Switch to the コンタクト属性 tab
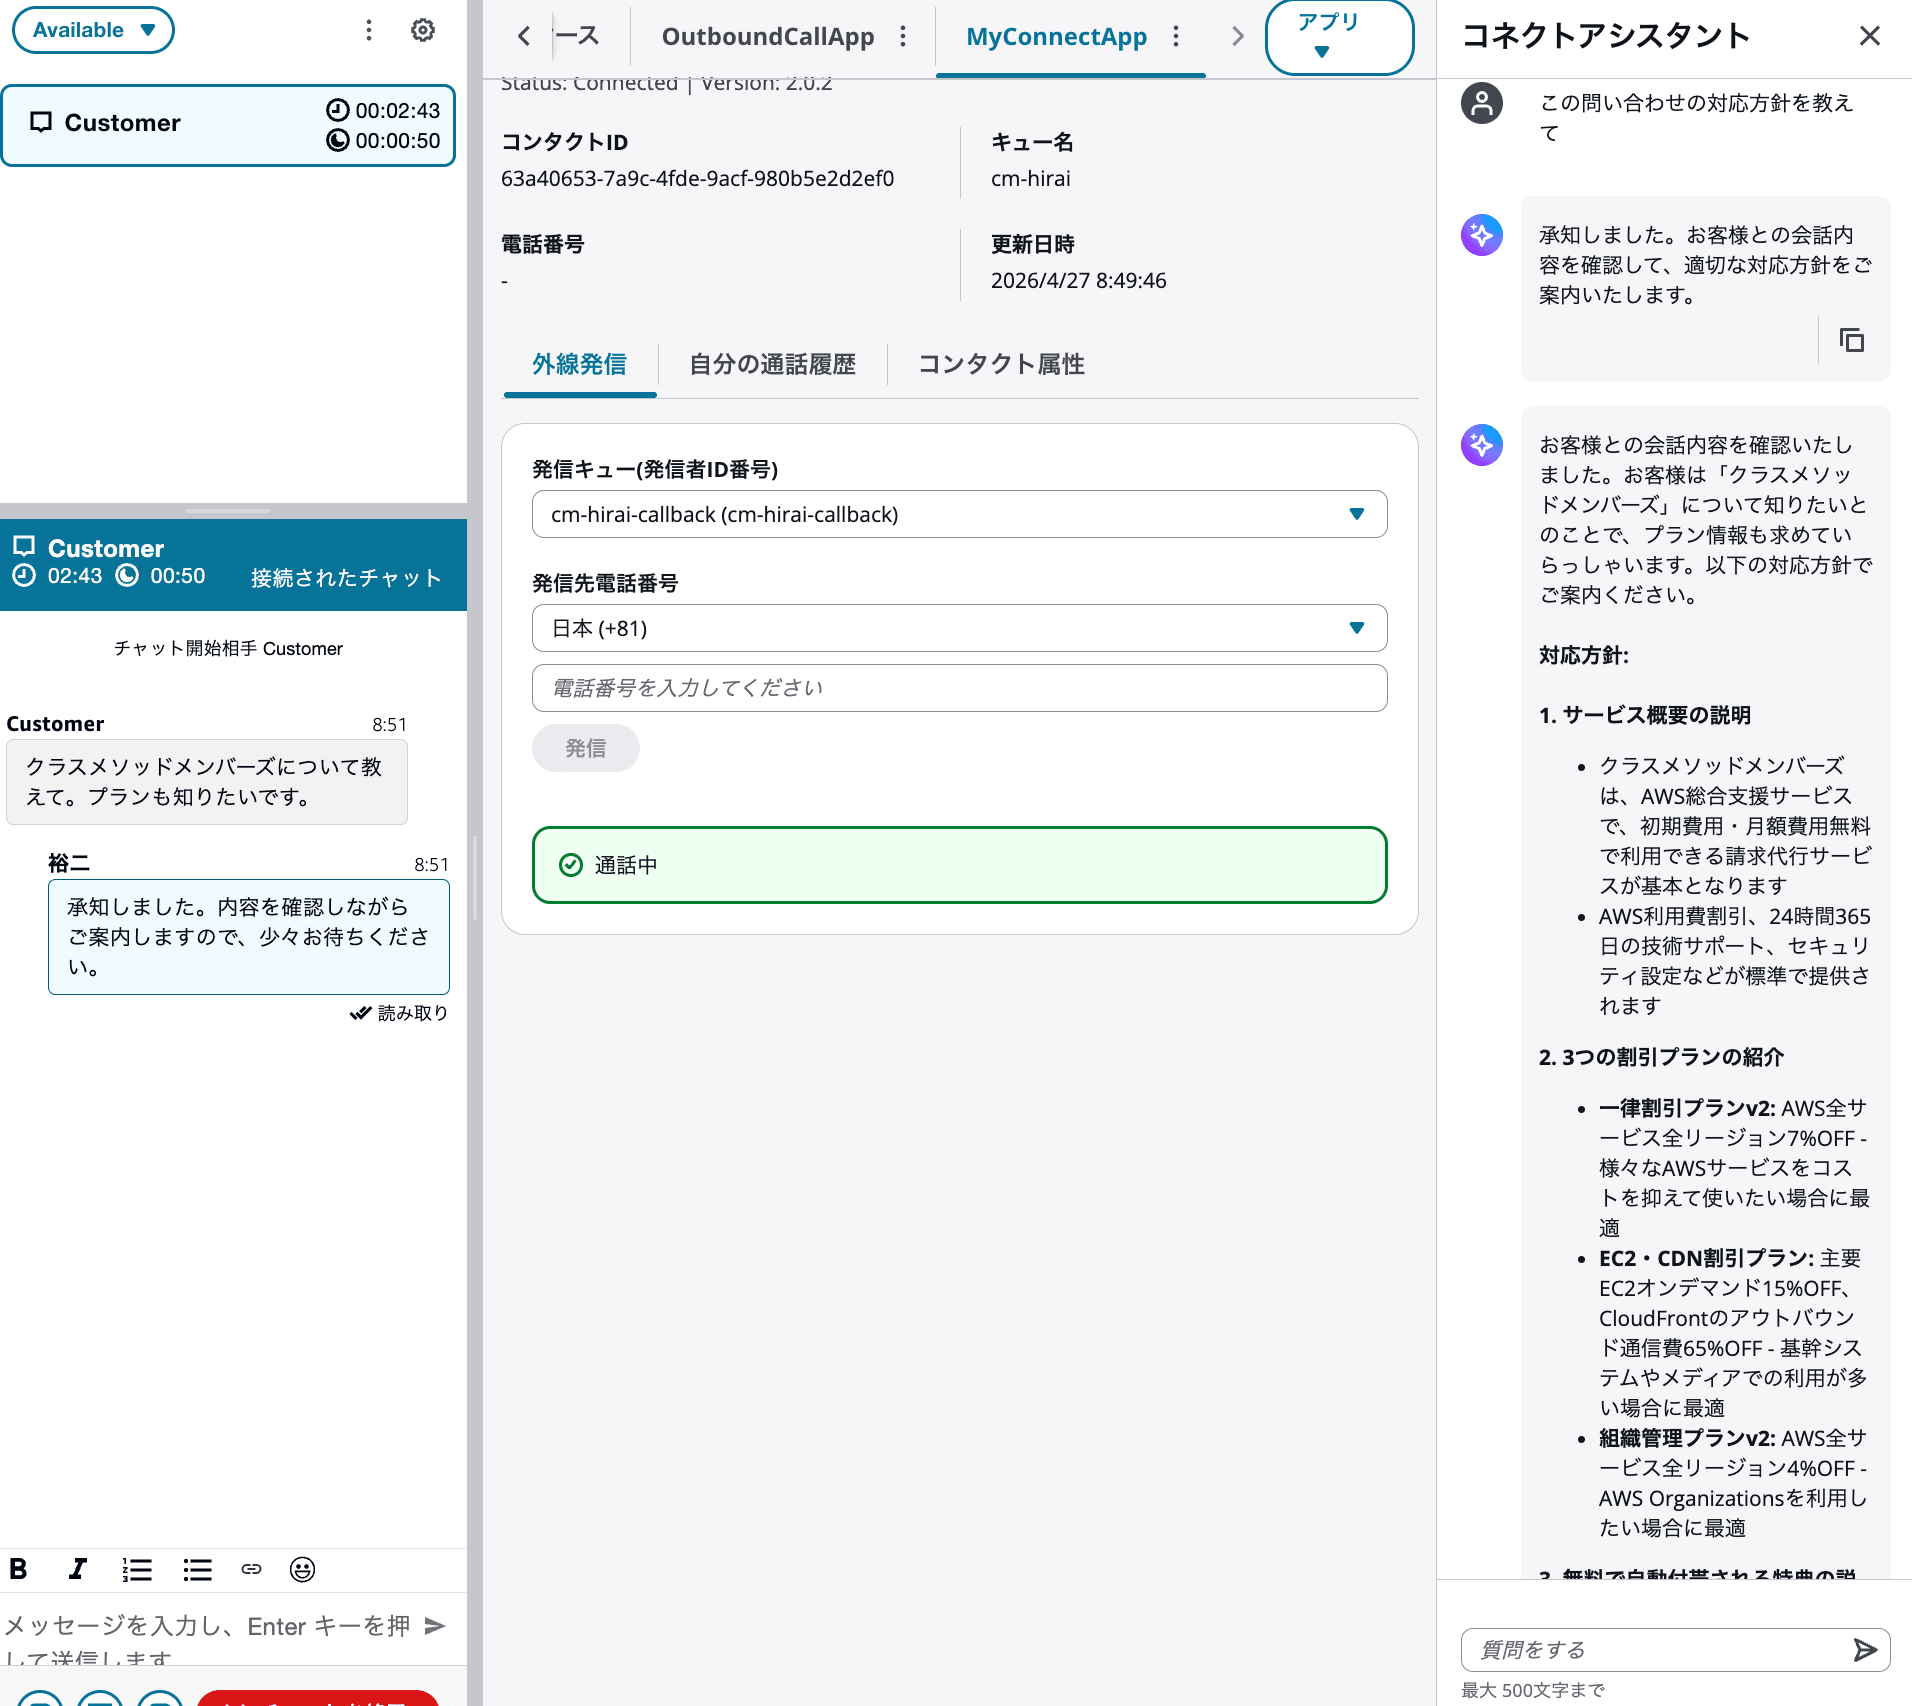Screen dimensions: 1912x1706 (1000, 364)
